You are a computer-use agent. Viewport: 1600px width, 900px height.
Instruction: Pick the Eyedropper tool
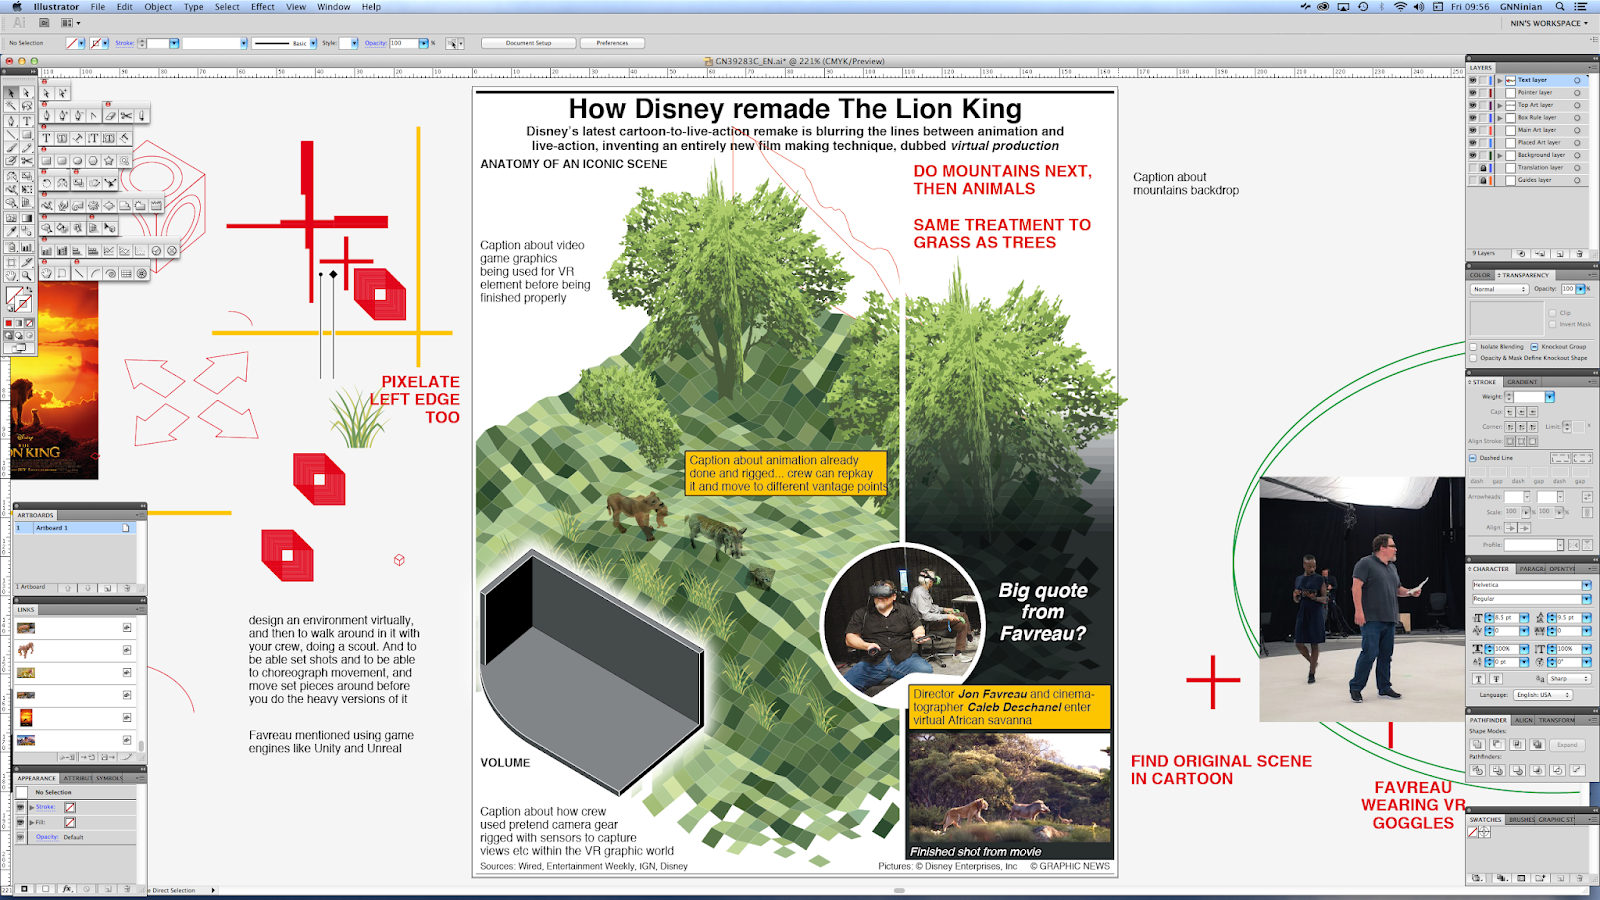(12, 231)
